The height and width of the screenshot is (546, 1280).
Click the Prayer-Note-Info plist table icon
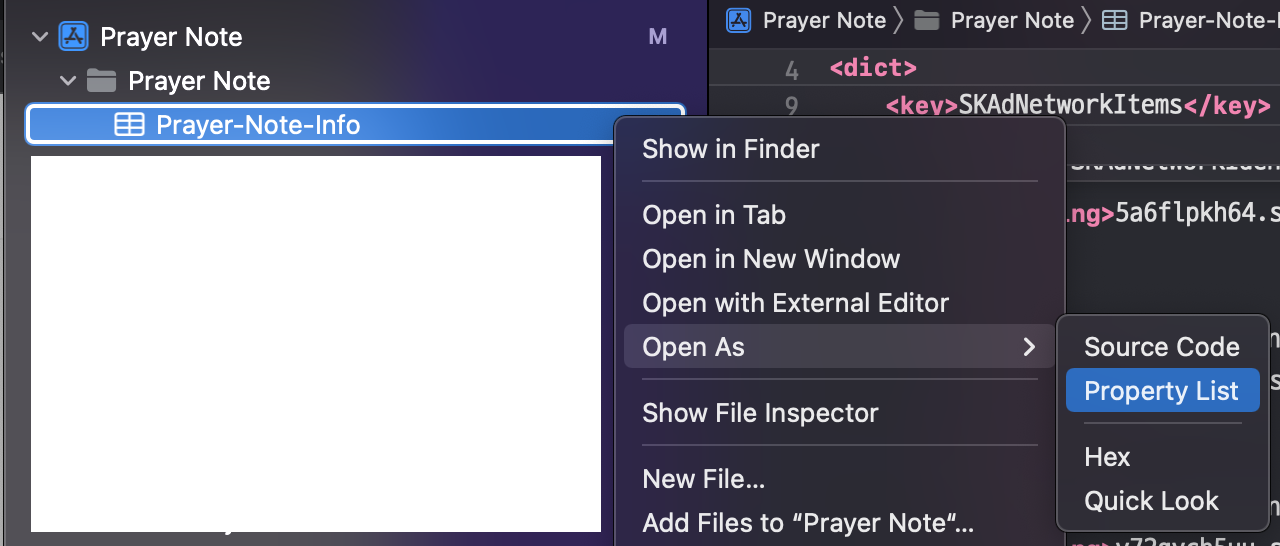pos(130,125)
